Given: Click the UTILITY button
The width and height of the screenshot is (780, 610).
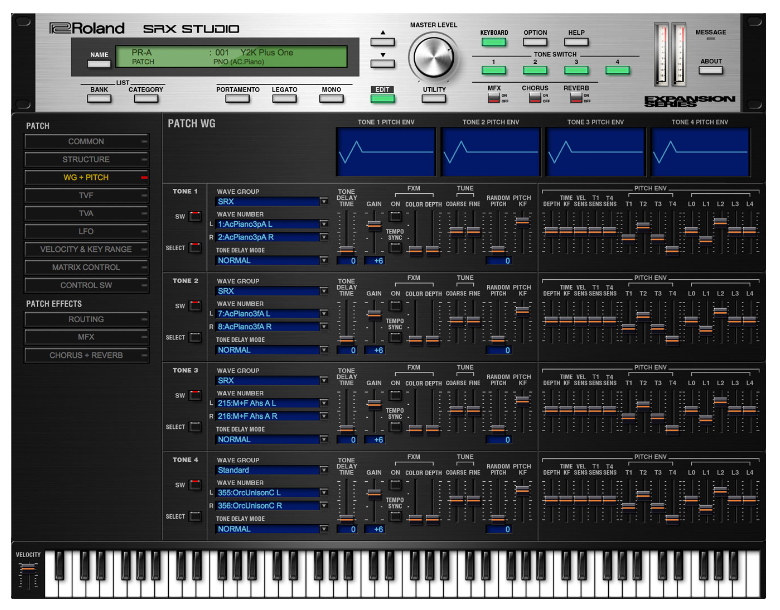Looking at the screenshot, I should tap(434, 99).
